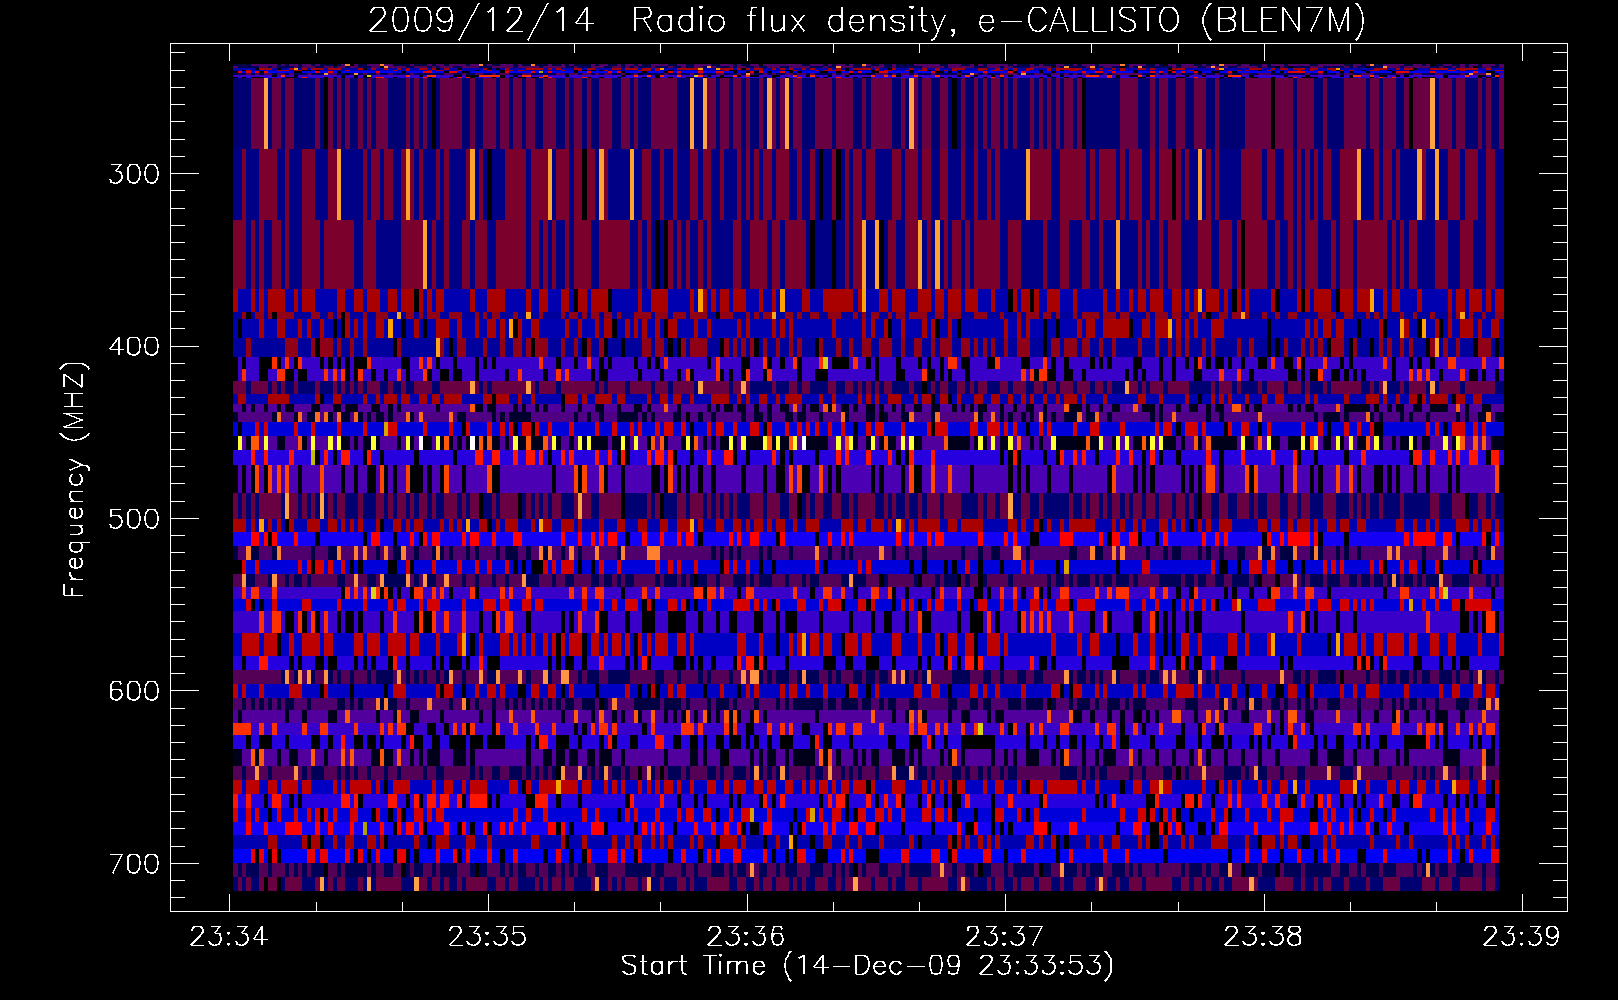Click the 400 frequency tick label
The image size is (1618, 1000).
tap(134, 347)
